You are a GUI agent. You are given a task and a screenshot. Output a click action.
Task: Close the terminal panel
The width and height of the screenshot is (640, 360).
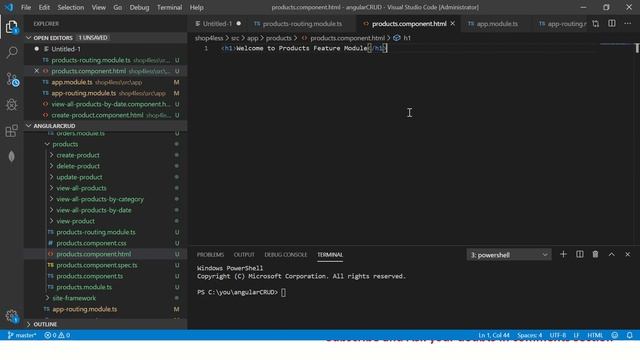627,254
